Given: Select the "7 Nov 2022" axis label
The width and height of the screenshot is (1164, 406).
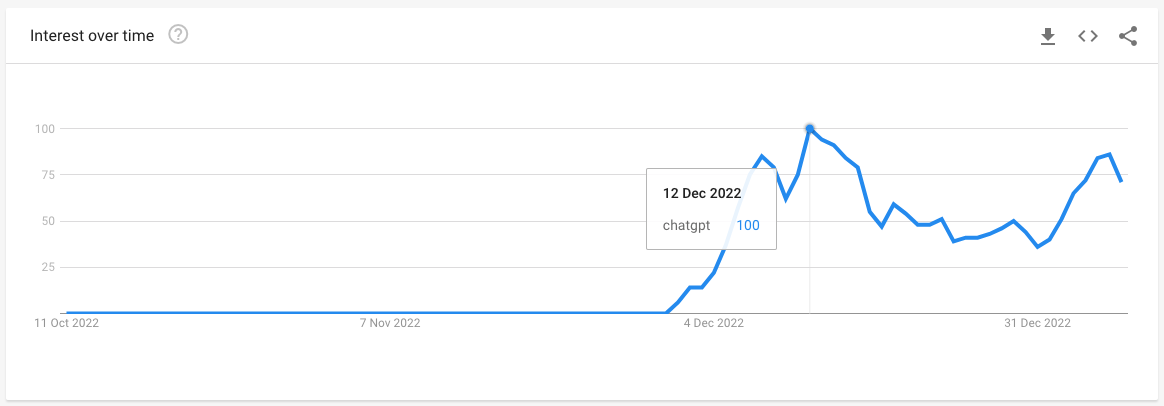Looking at the screenshot, I should tap(392, 323).
